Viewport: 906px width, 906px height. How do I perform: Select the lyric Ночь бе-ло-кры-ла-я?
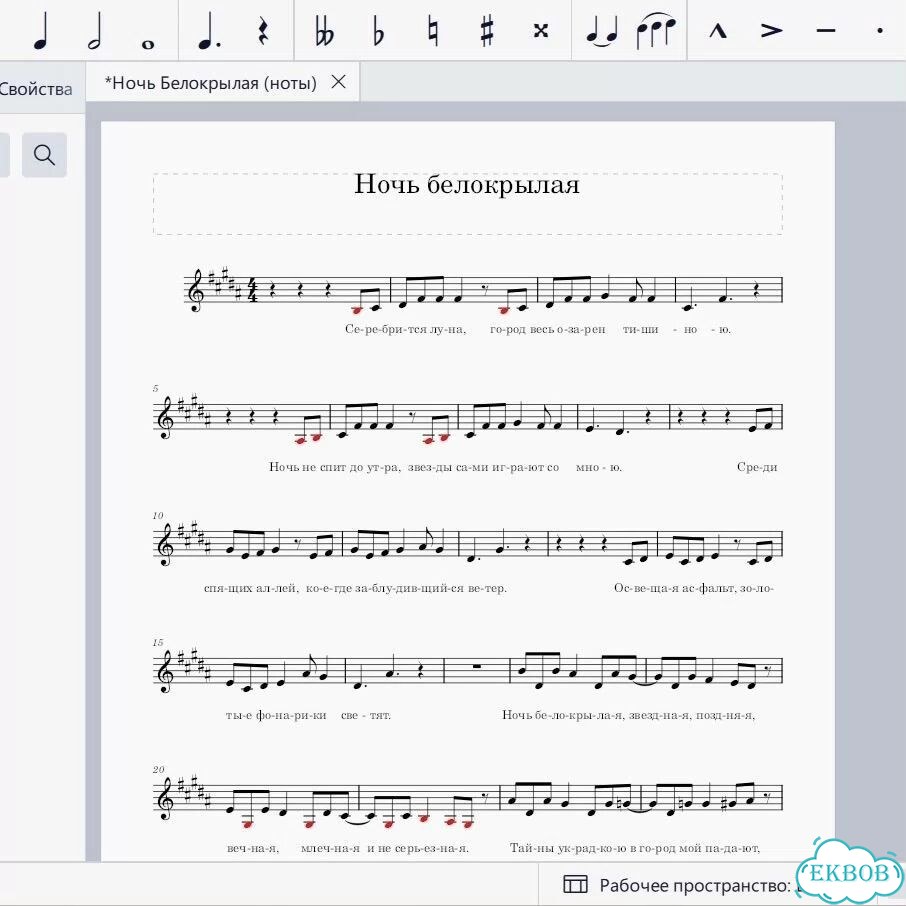point(563,715)
